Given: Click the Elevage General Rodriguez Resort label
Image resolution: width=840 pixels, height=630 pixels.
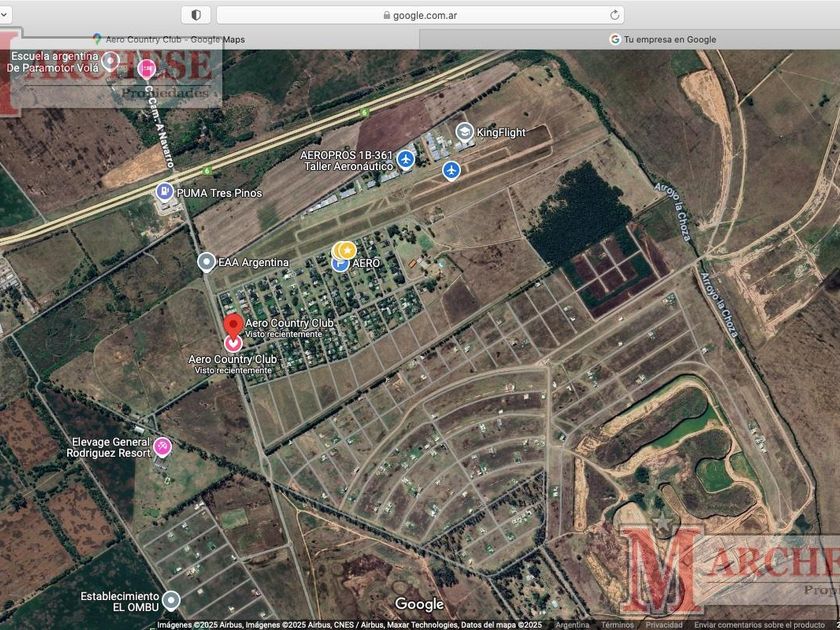Looking at the screenshot, I should click(x=108, y=447).
